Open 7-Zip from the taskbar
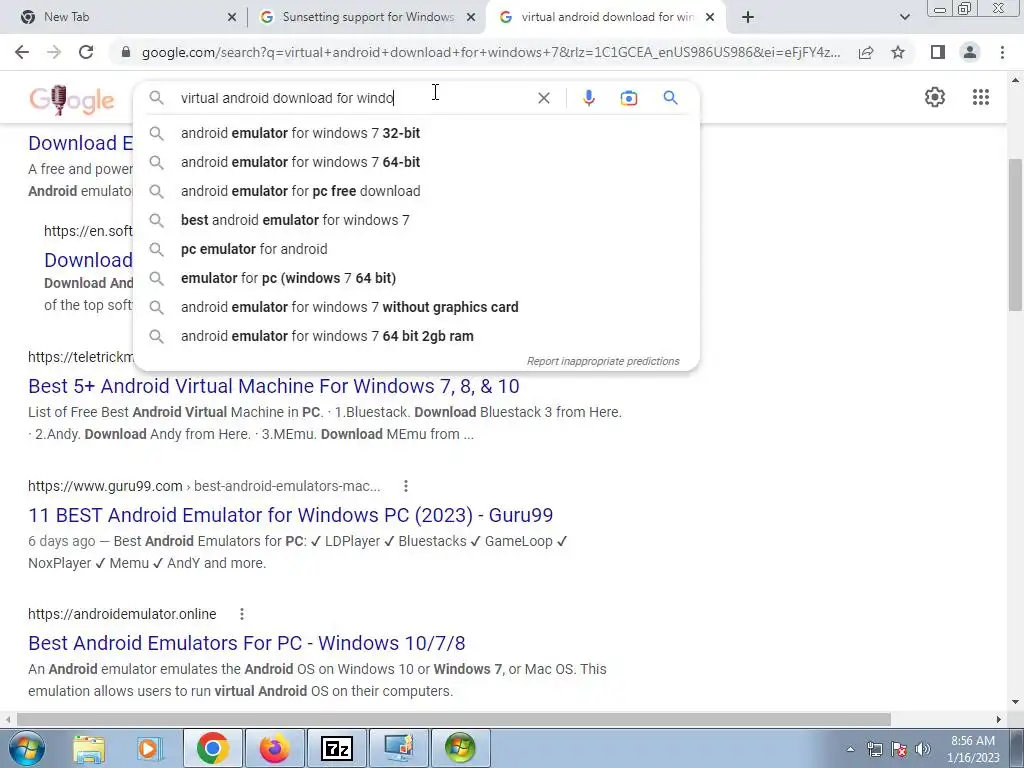This screenshot has width=1024, height=768. pos(336,748)
